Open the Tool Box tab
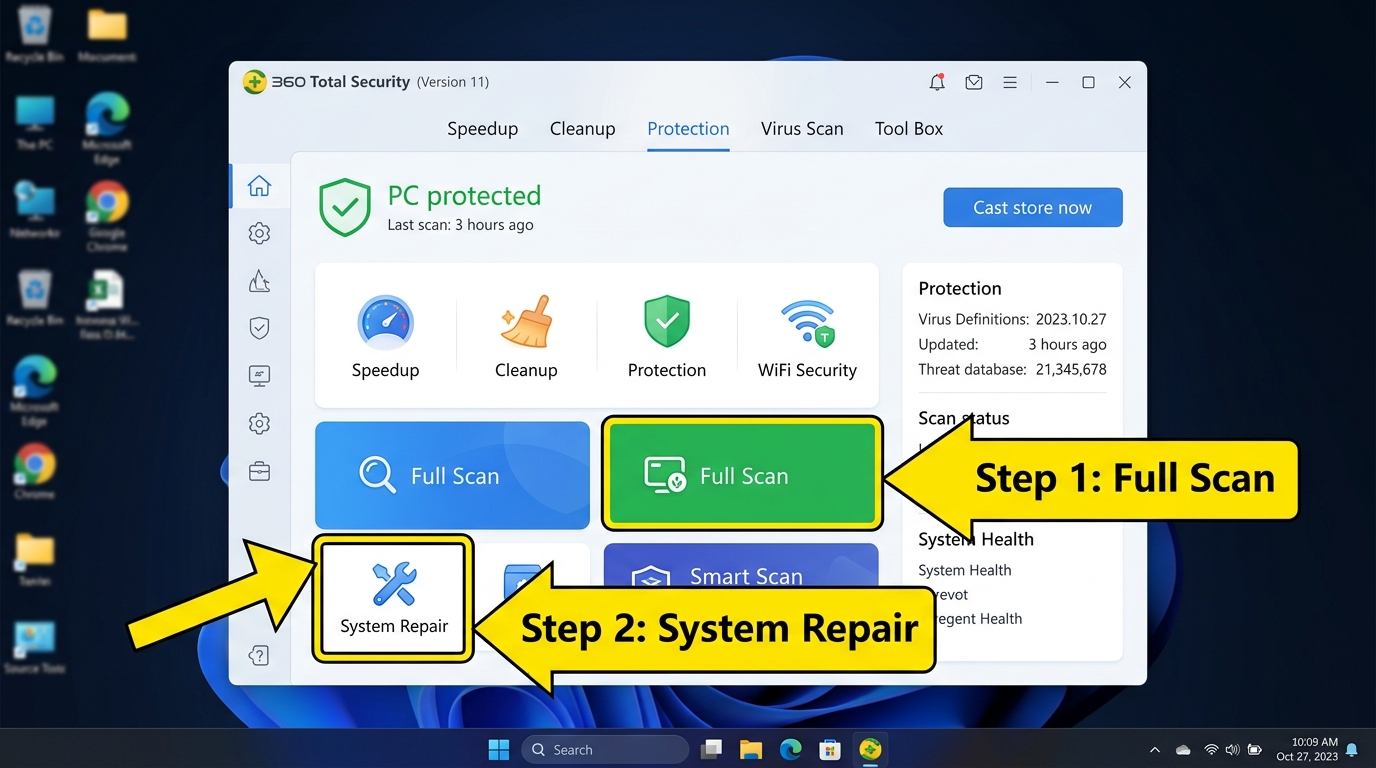1376x768 pixels. point(908,128)
